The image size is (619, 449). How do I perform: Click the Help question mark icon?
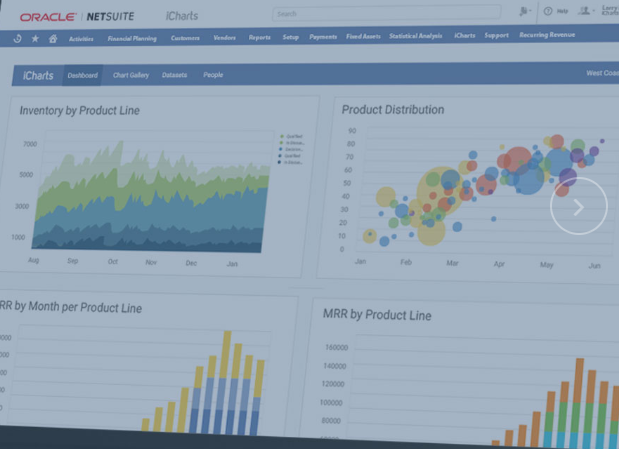[x=548, y=12]
